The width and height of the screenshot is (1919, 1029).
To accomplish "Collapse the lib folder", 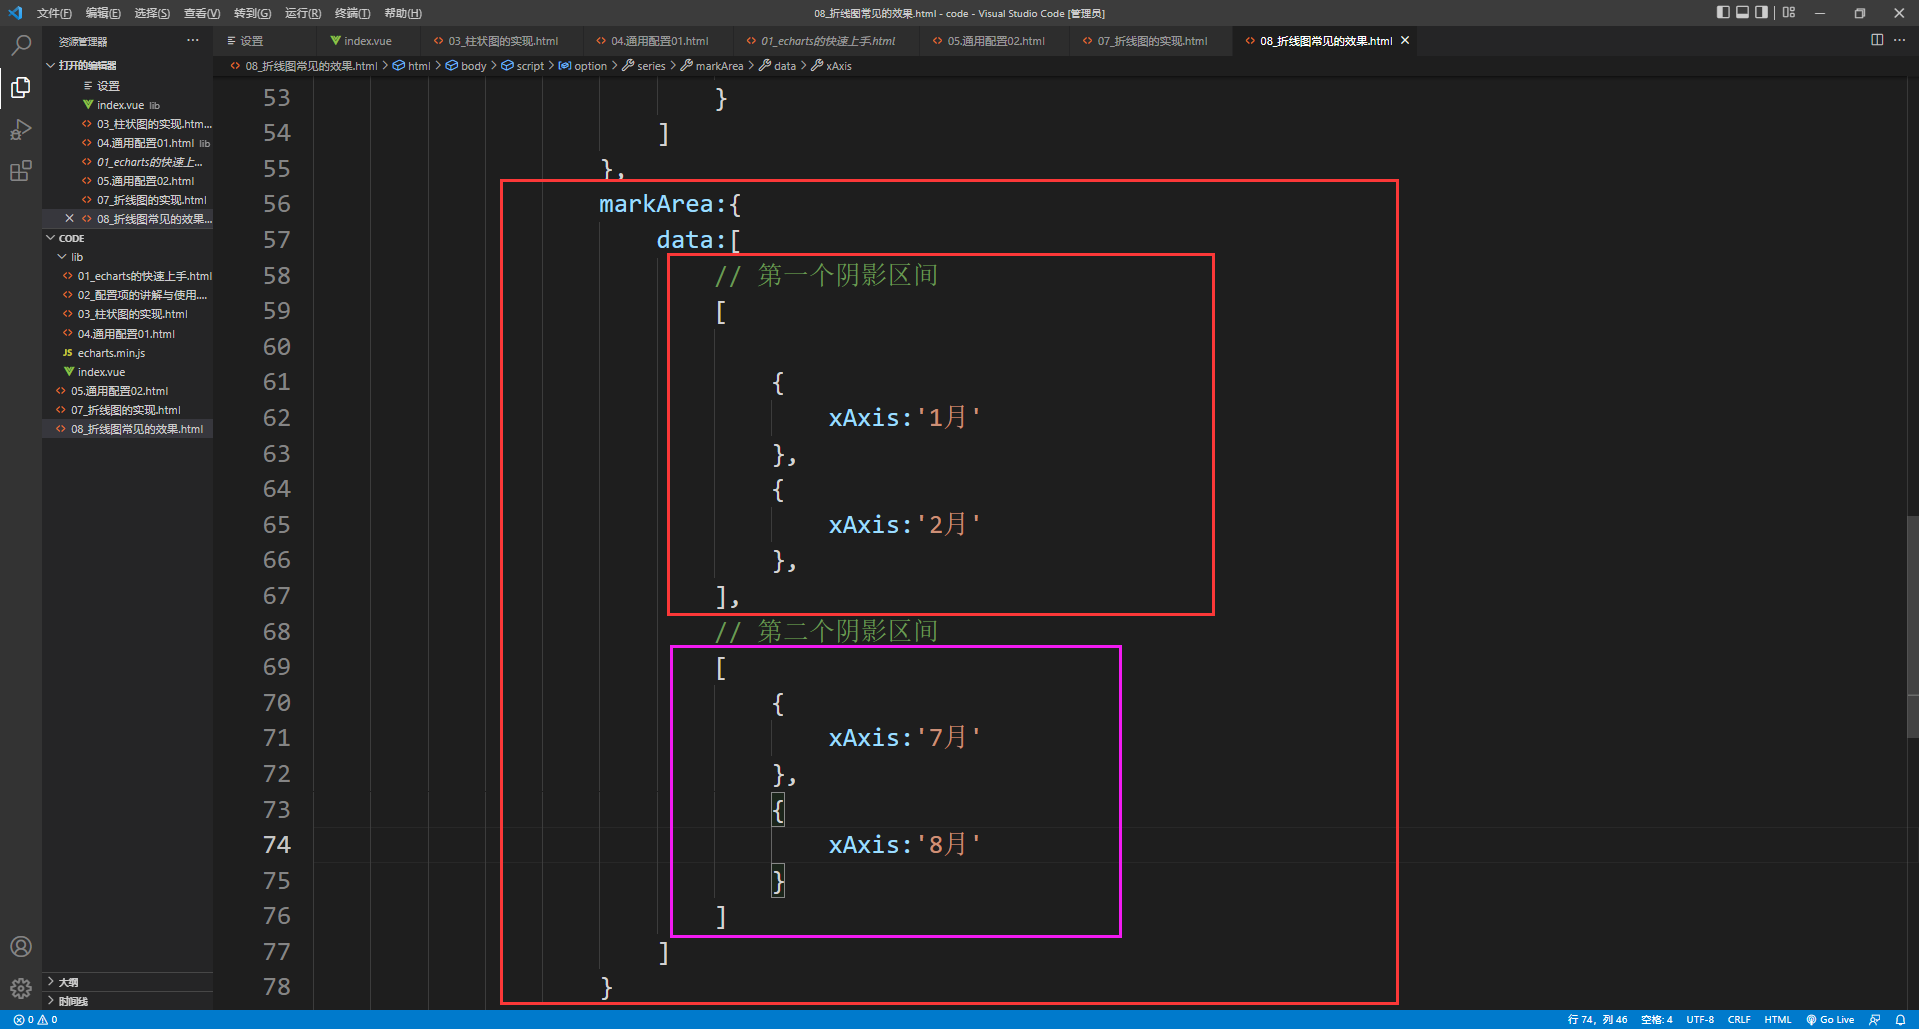I will [x=76, y=257].
